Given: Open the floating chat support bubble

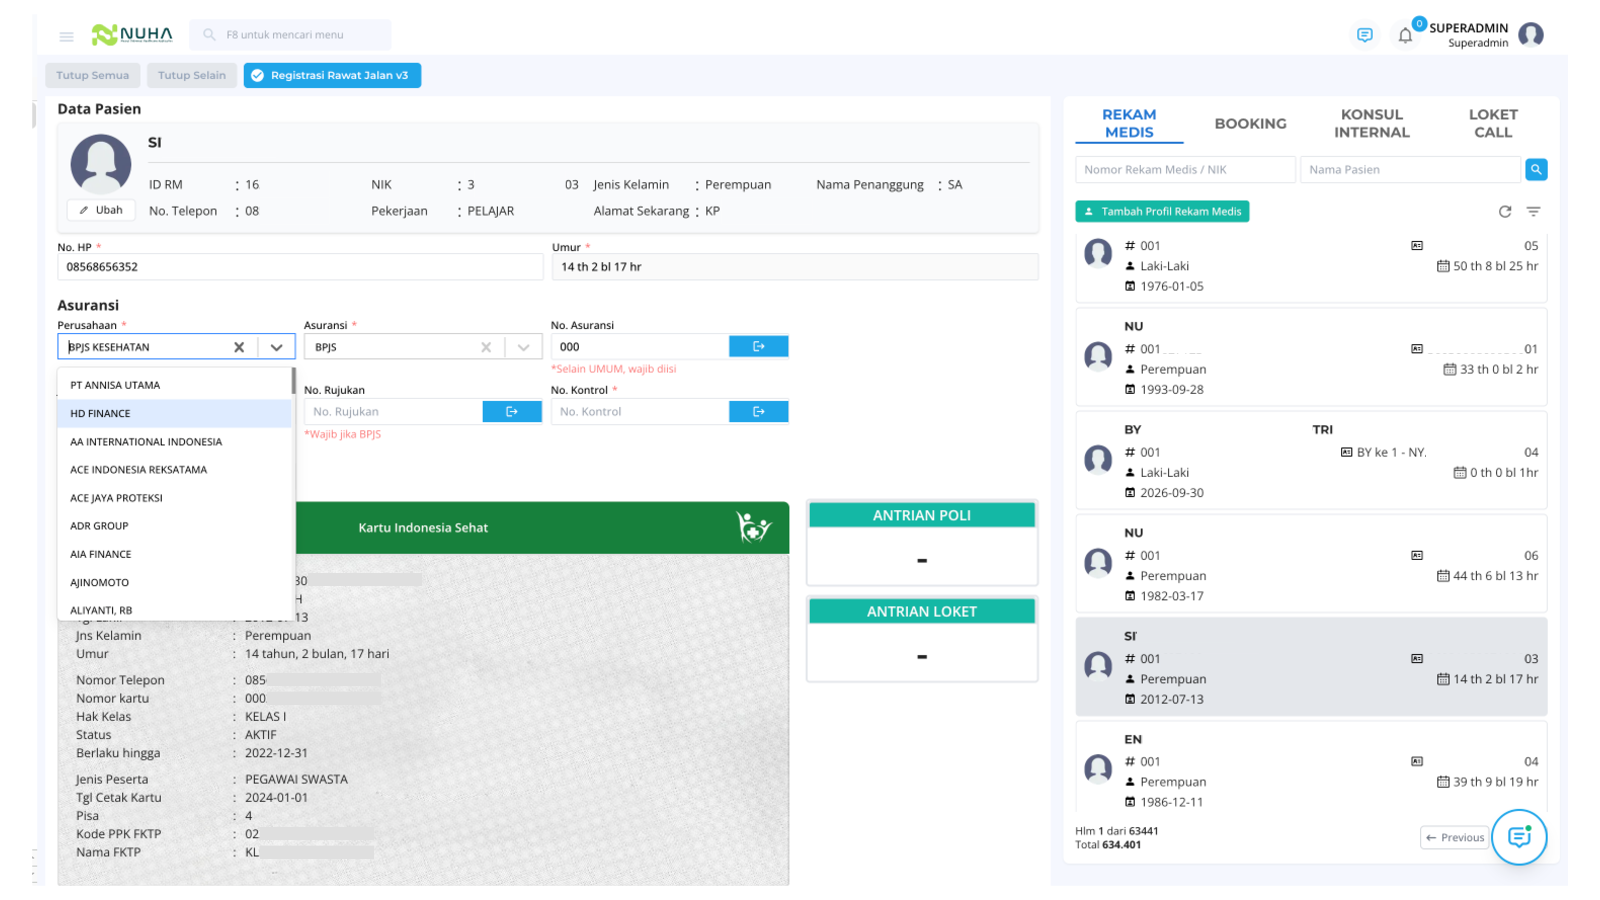Looking at the screenshot, I should [1519, 837].
